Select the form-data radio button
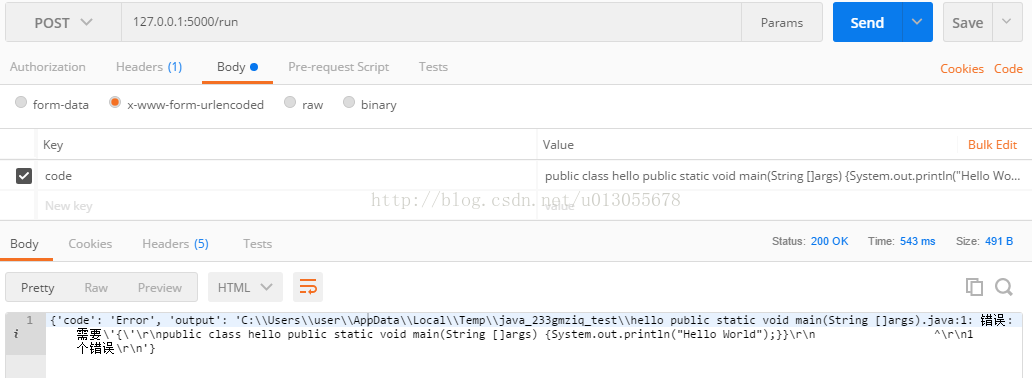 coord(21,102)
